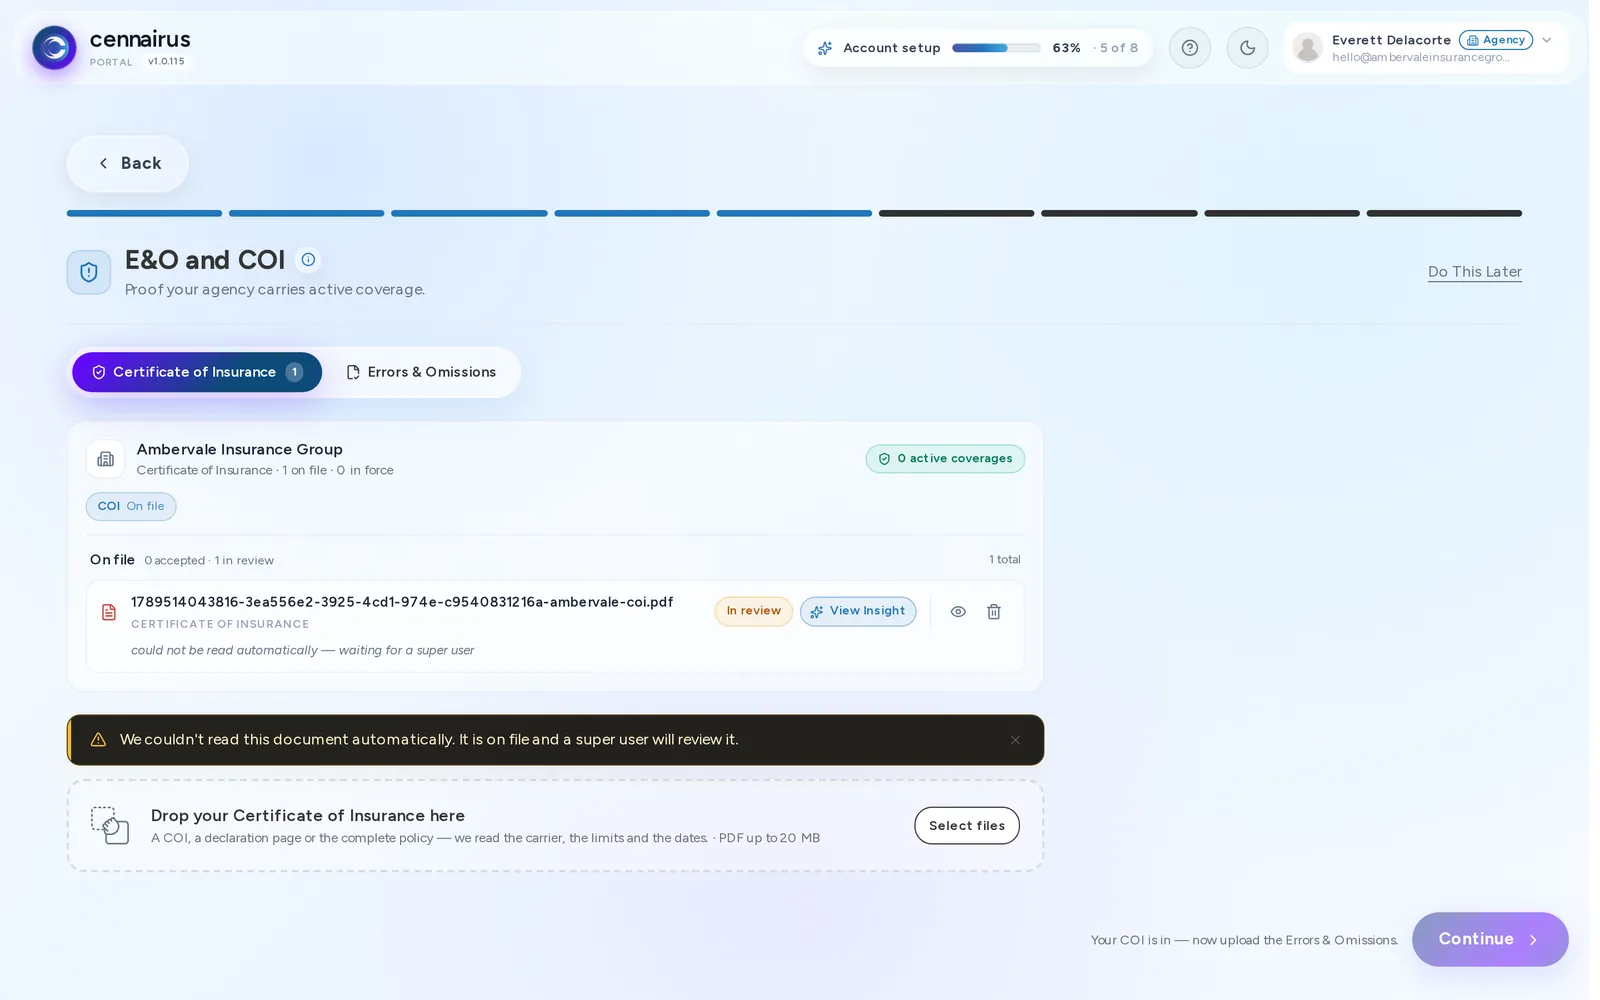This screenshot has height=1000, width=1600.
Task: Click the Account setup progress bar
Action: coord(996,48)
